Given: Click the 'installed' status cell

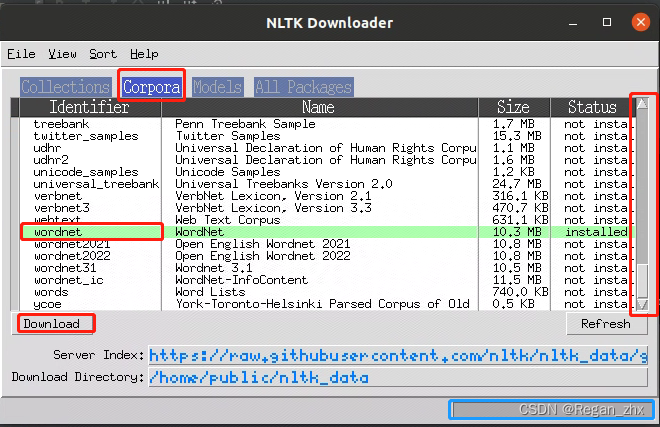Looking at the screenshot, I should (x=596, y=232).
